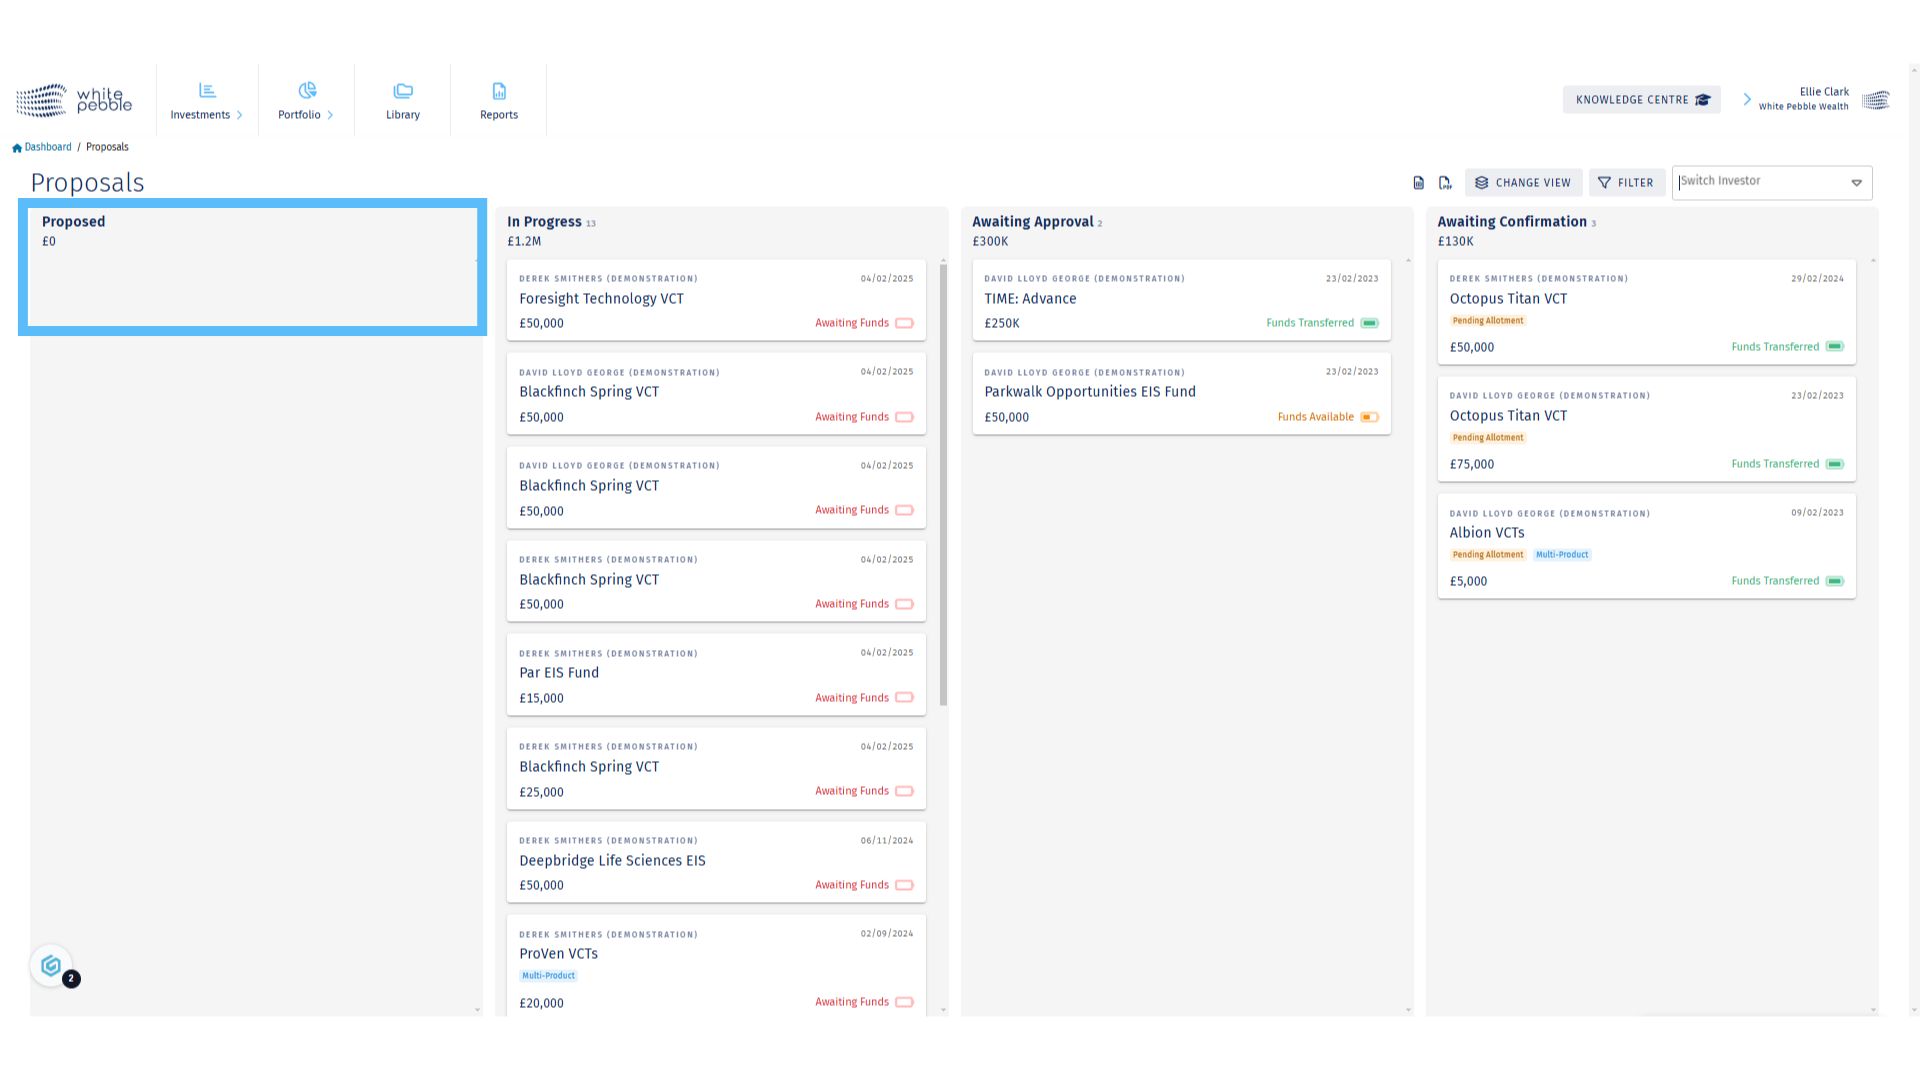
Task: Open the Portfolio section
Action: tap(305, 100)
